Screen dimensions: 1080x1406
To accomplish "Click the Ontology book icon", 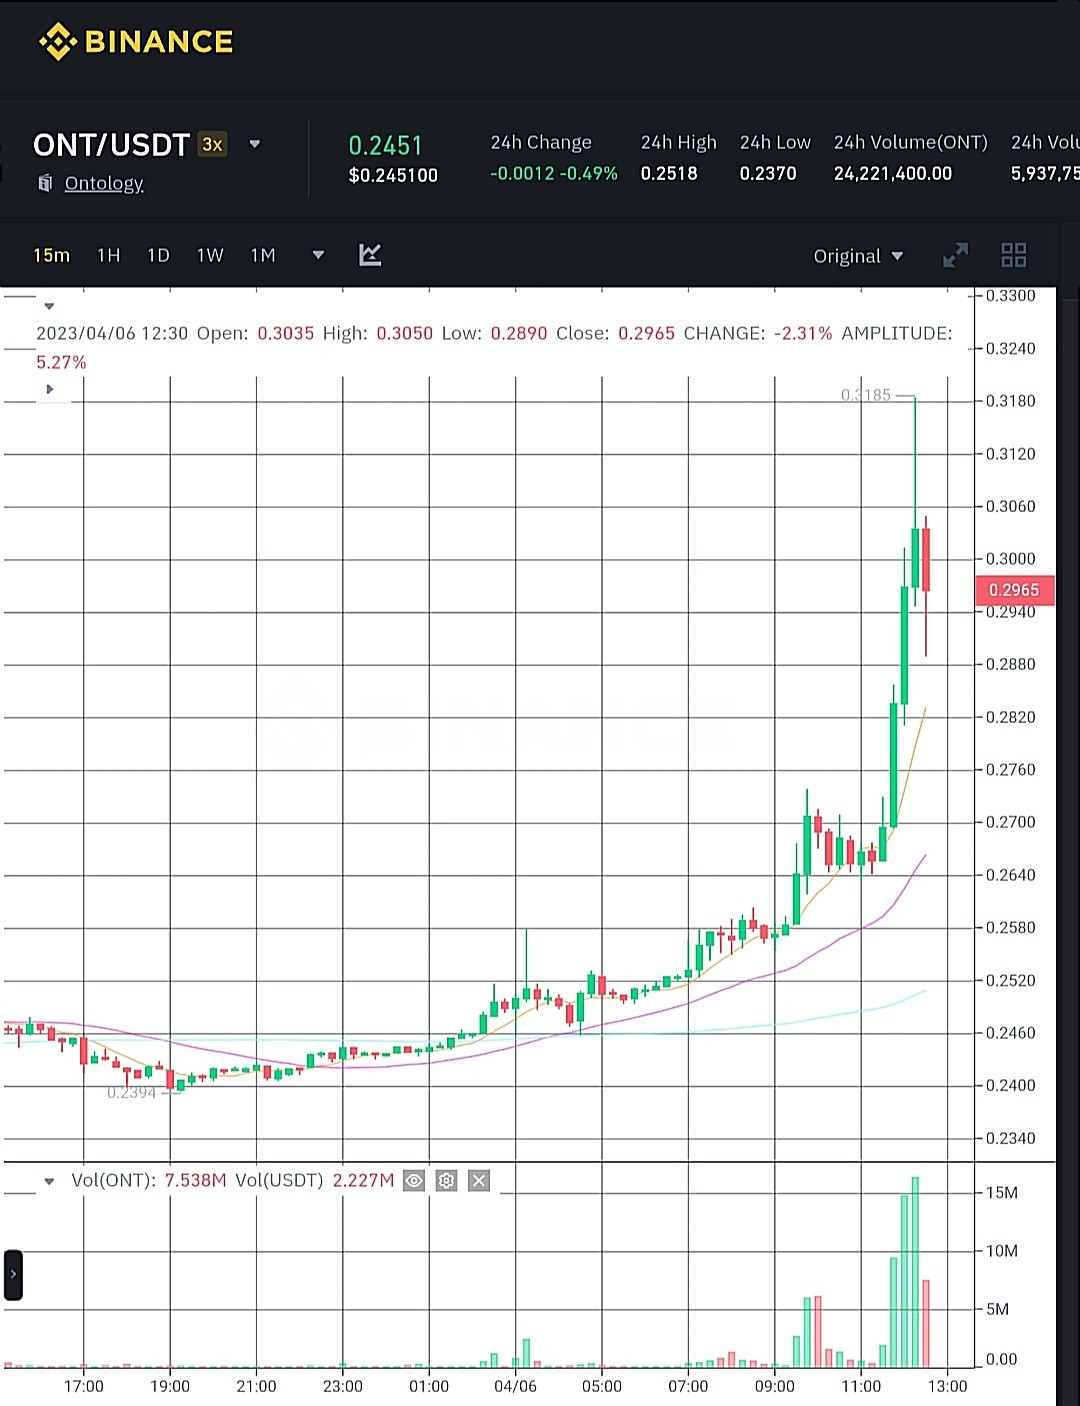I will pyautogui.click(x=45, y=183).
